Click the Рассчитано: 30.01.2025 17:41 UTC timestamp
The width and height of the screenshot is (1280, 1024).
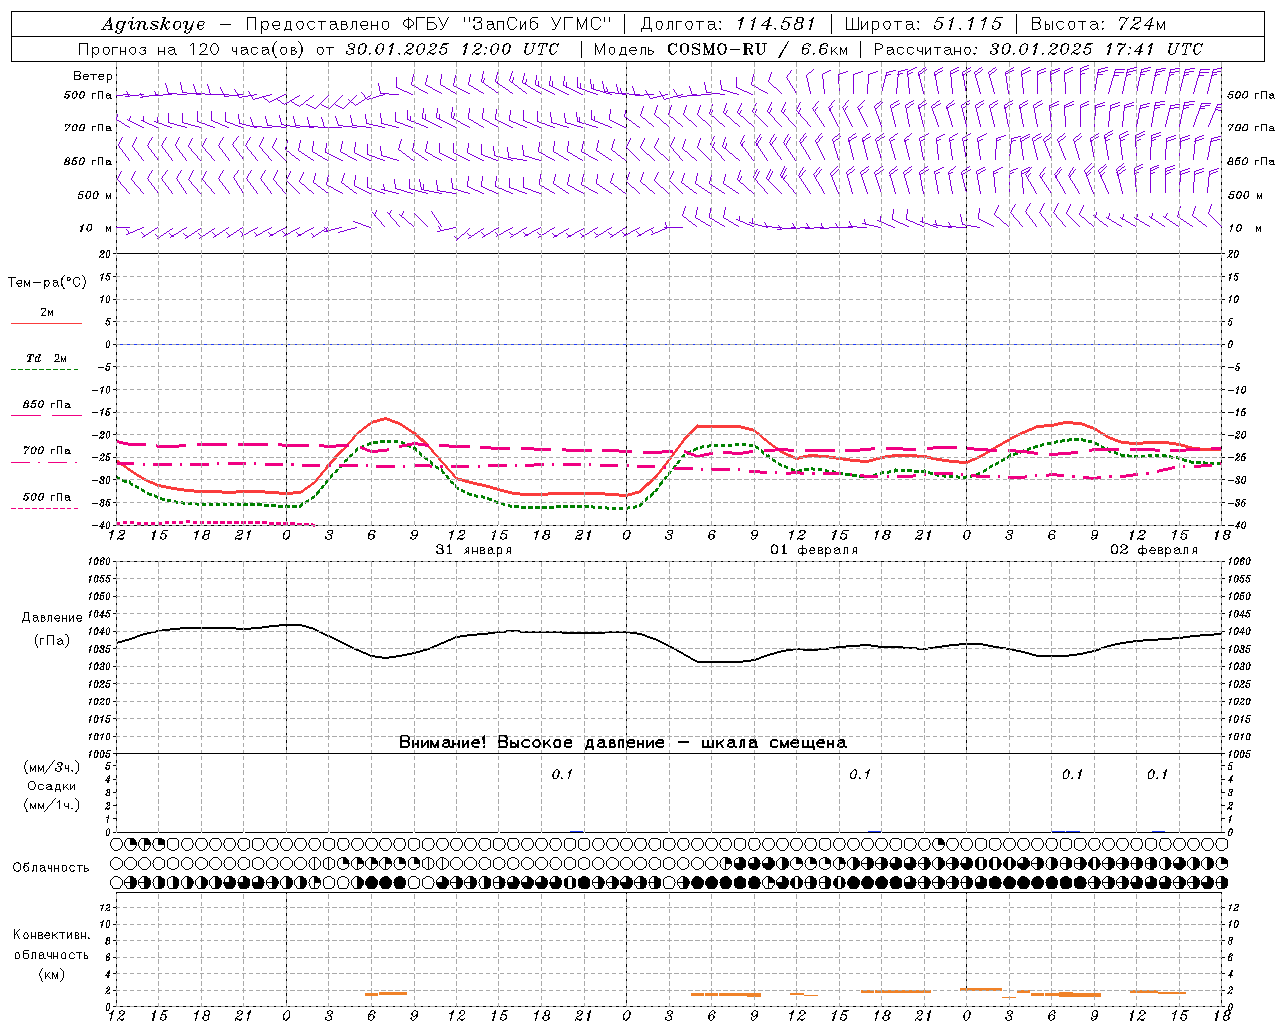click(x=1038, y=49)
